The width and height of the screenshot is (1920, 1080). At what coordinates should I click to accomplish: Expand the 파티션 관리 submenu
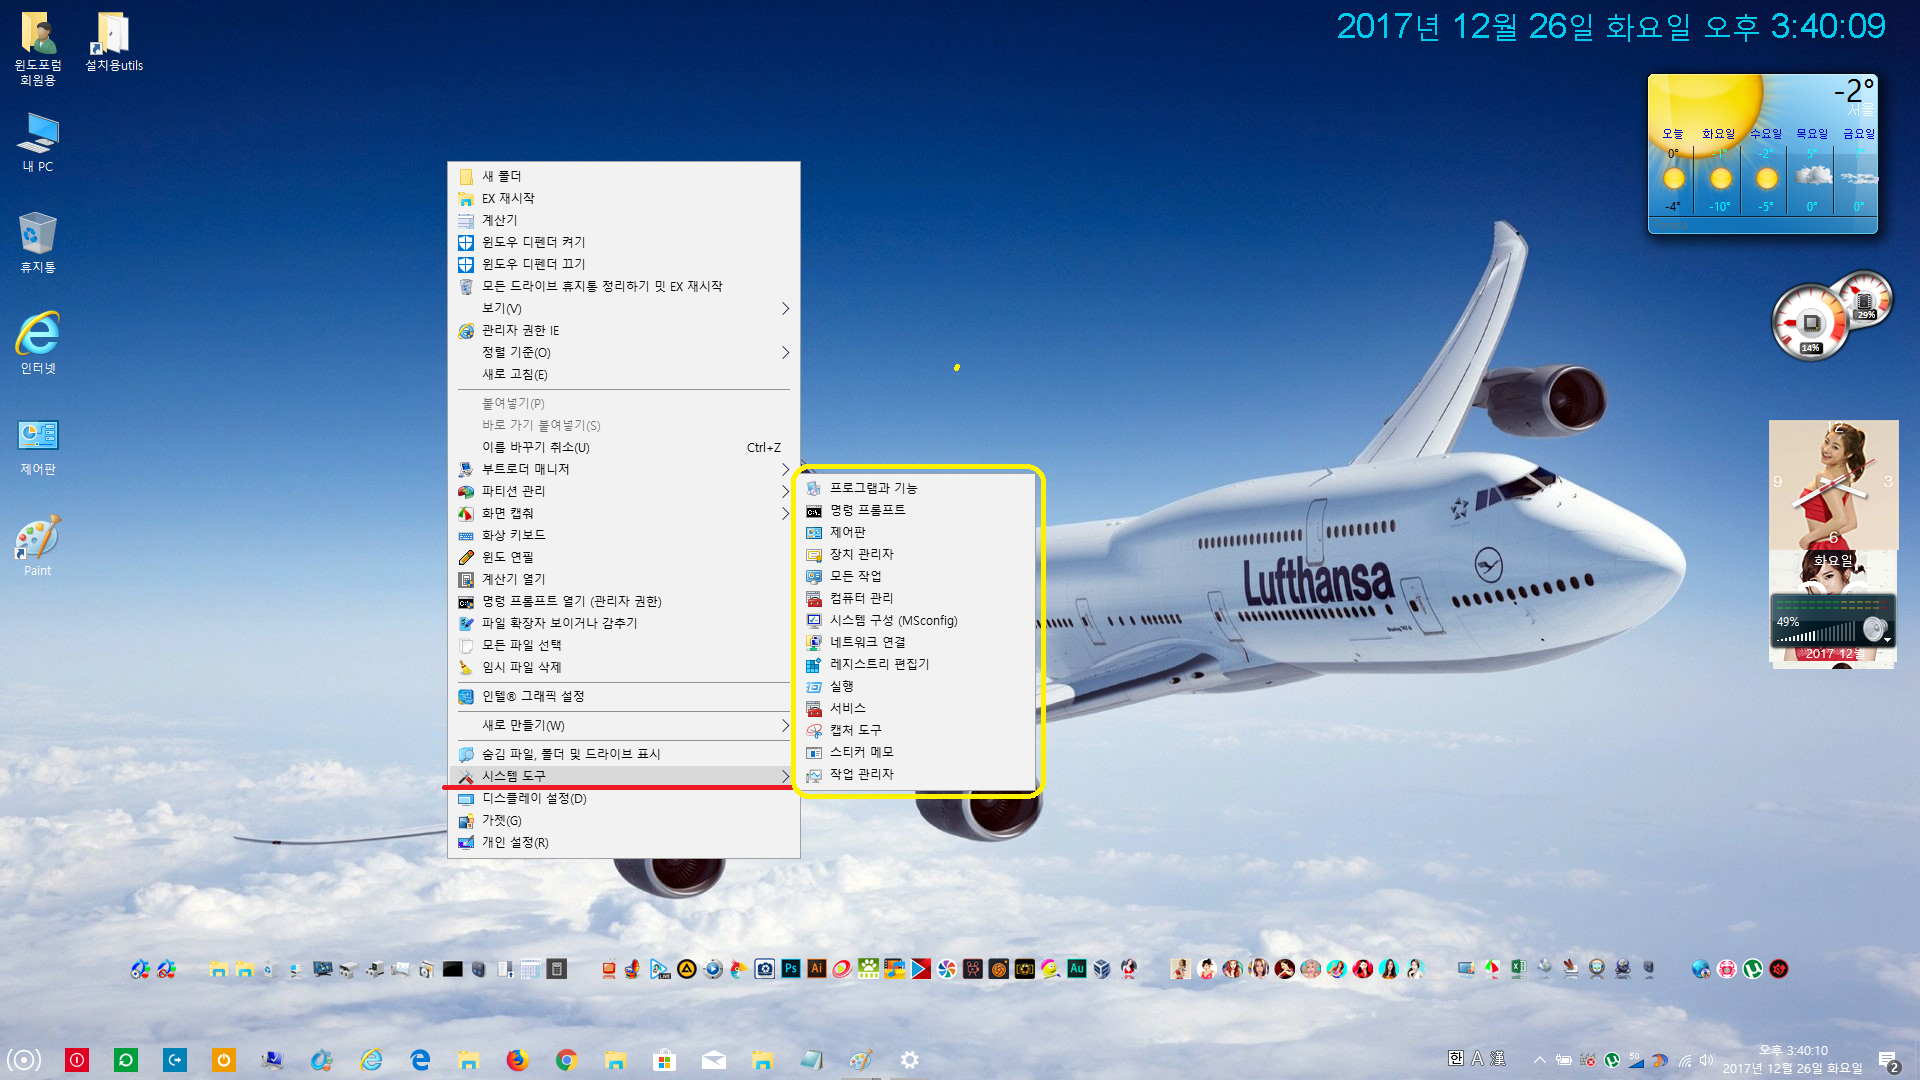[x=624, y=491]
